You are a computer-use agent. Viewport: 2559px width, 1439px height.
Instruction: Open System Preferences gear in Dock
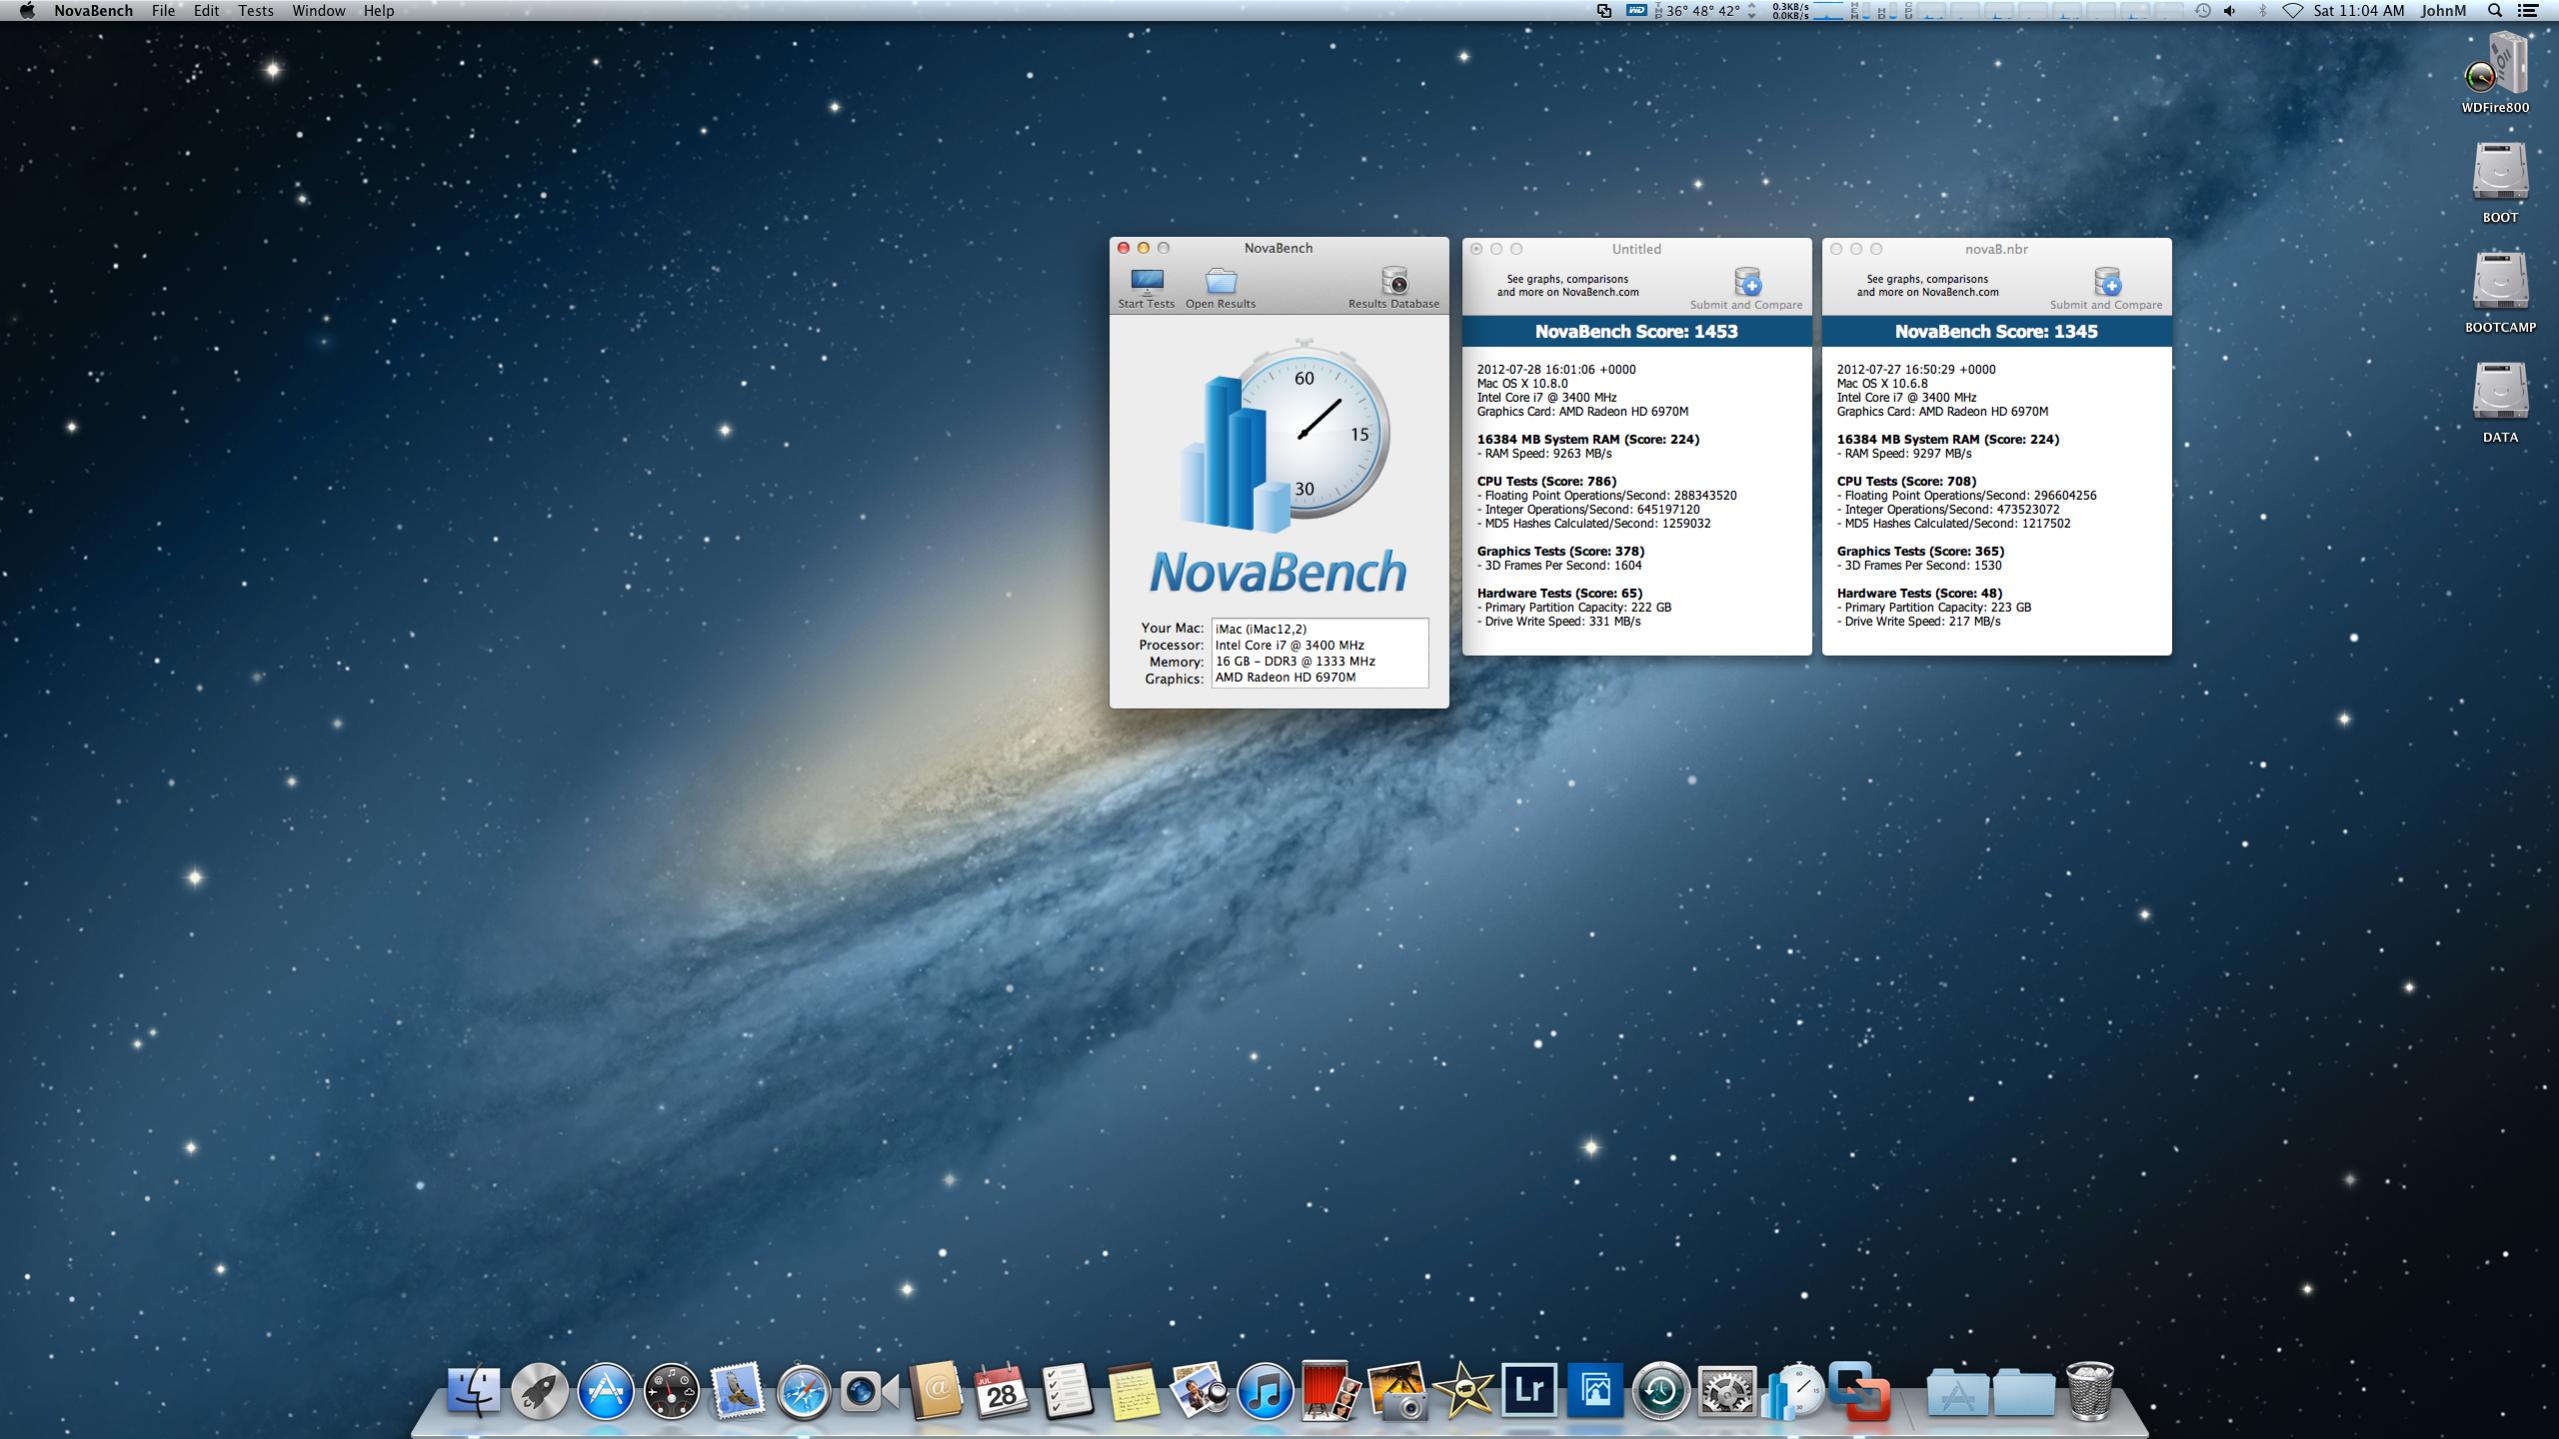[1727, 1390]
